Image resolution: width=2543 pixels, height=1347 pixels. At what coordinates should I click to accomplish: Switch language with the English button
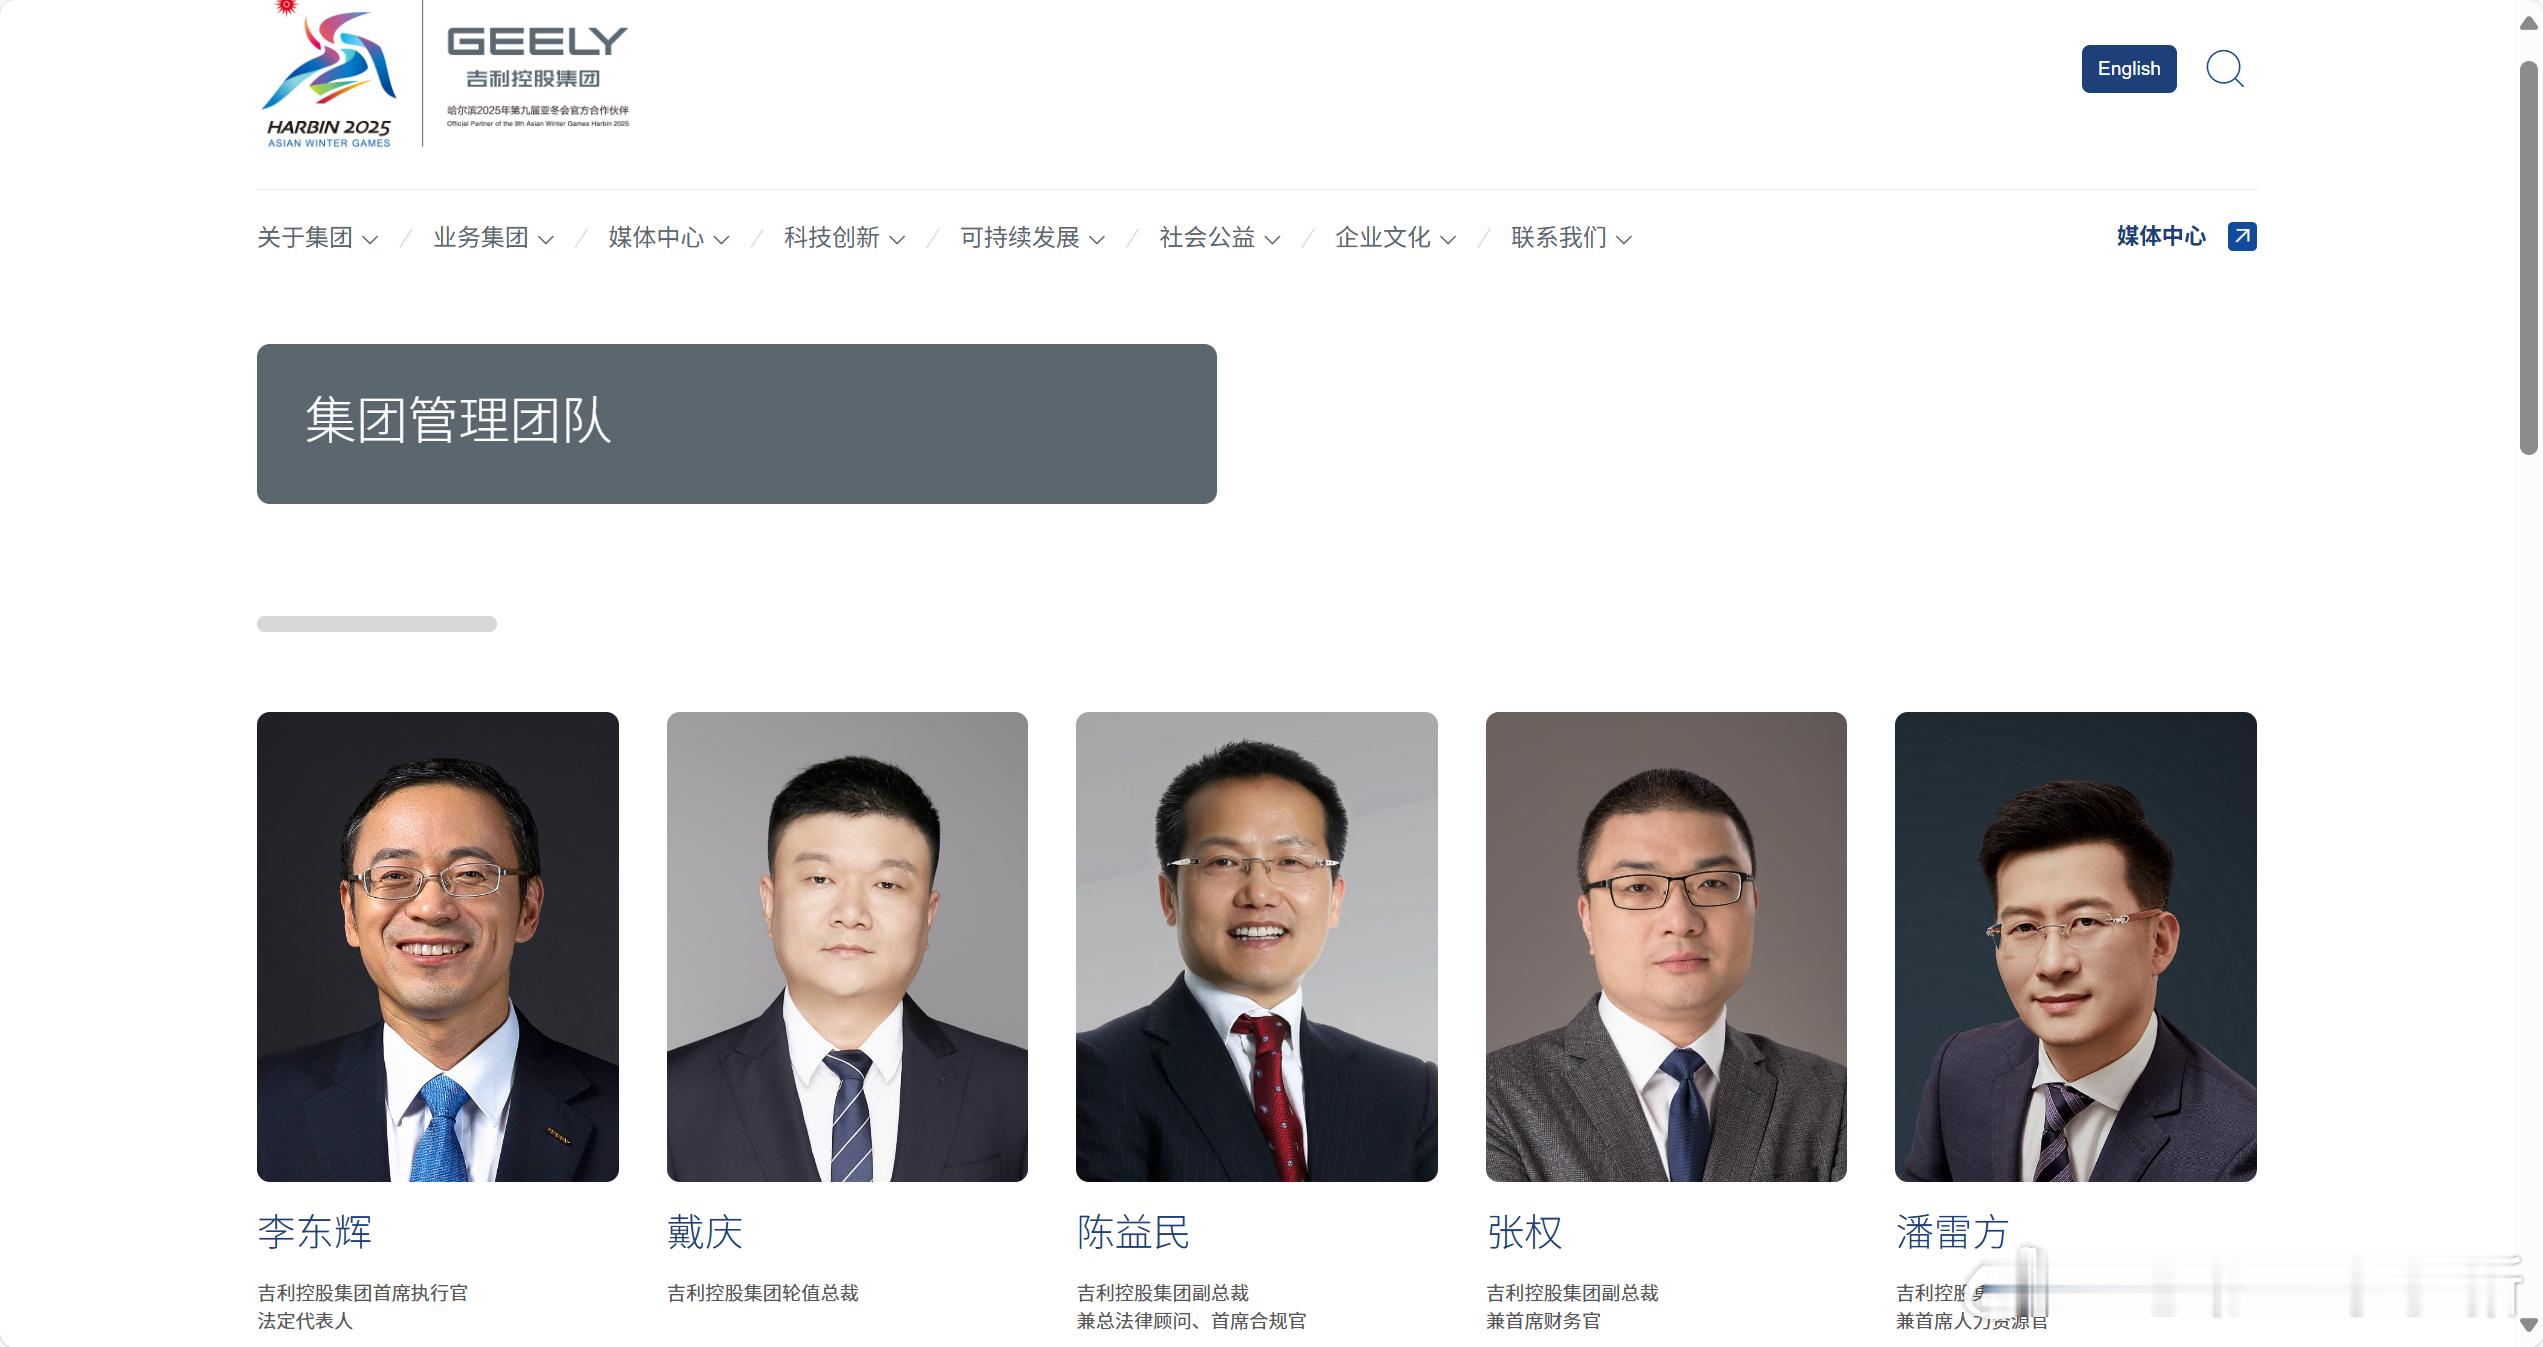2129,69
